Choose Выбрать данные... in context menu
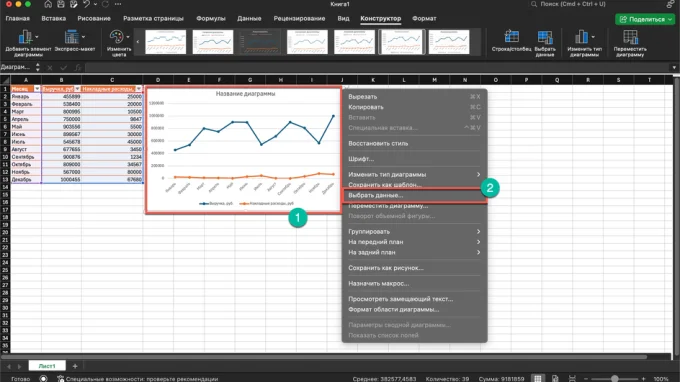The width and height of the screenshot is (680, 382). tap(414, 195)
